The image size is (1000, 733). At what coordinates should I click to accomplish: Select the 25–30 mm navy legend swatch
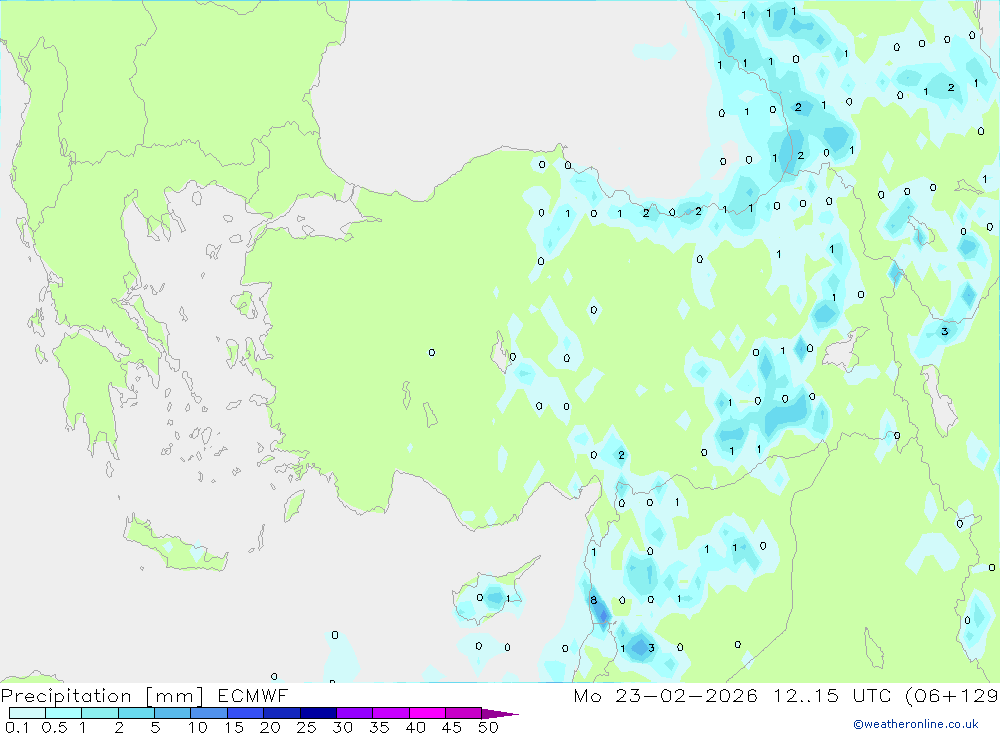318,713
